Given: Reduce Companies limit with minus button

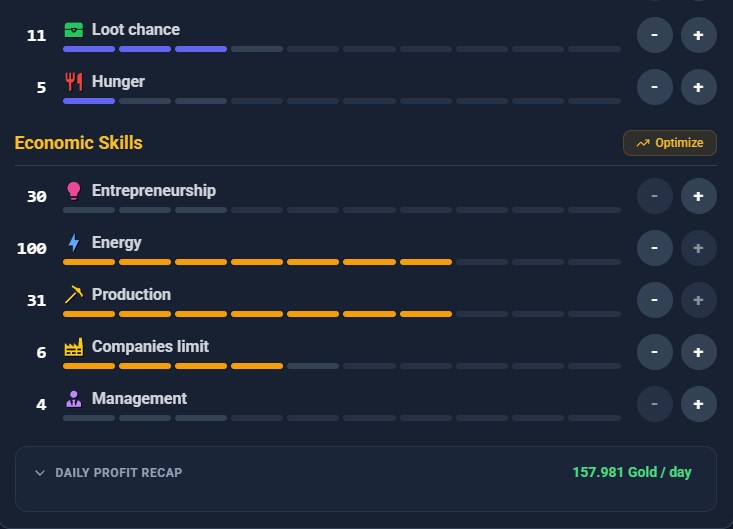Looking at the screenshot, I should click(x=654, y=352).
